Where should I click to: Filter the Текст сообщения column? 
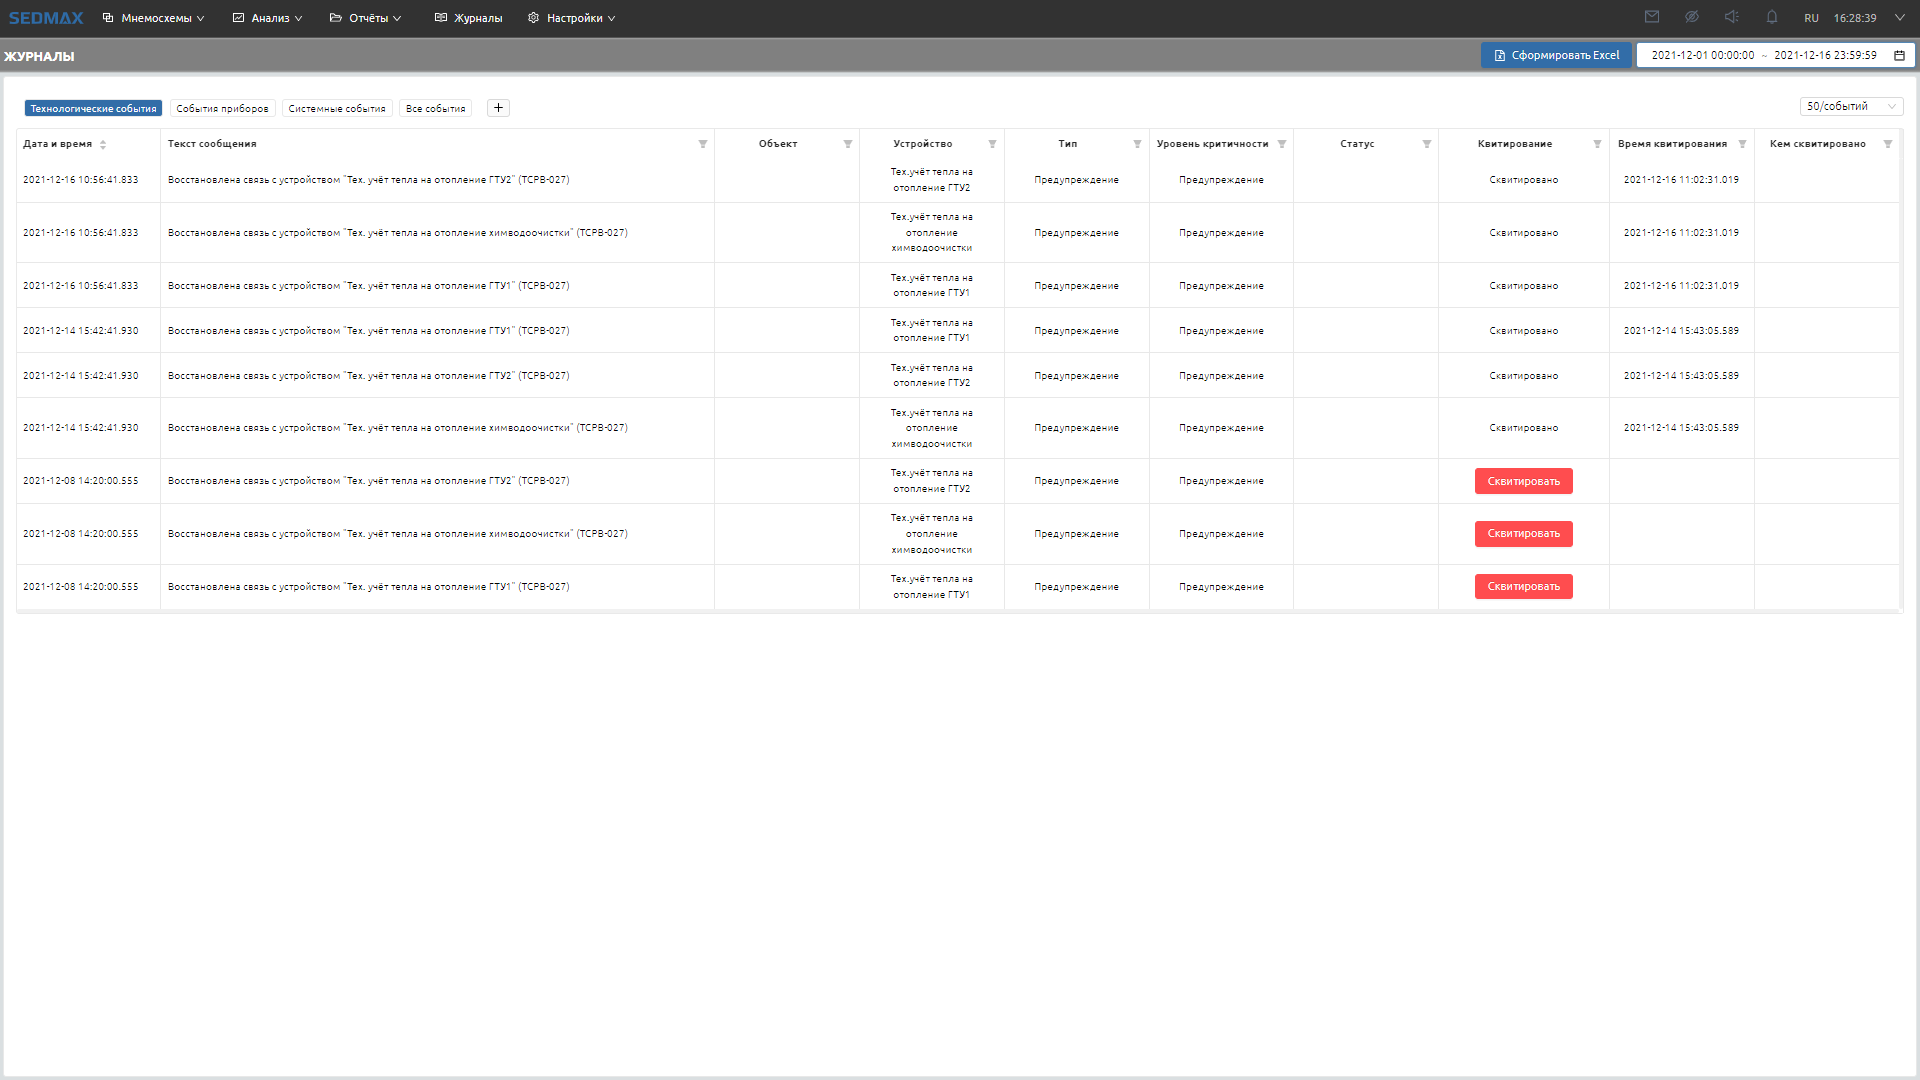(x=703, y=144)
